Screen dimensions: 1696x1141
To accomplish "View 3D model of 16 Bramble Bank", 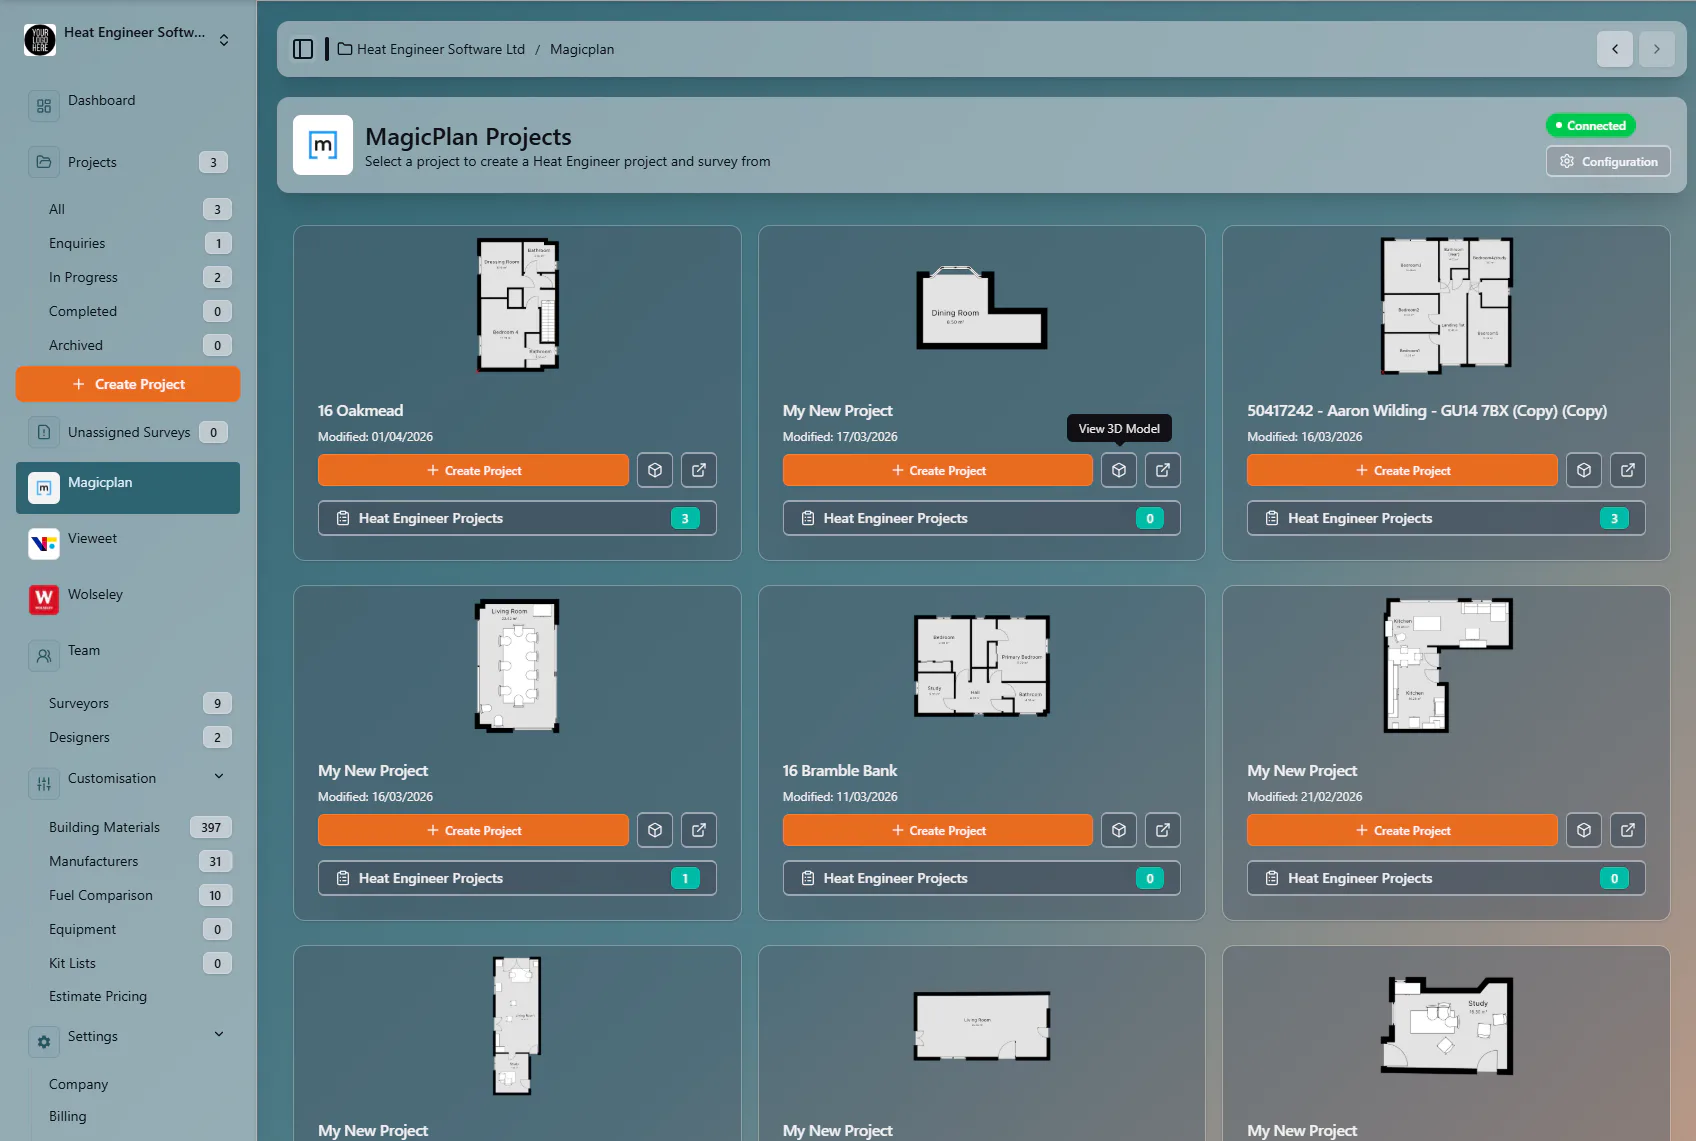I will click(1119, 830).
